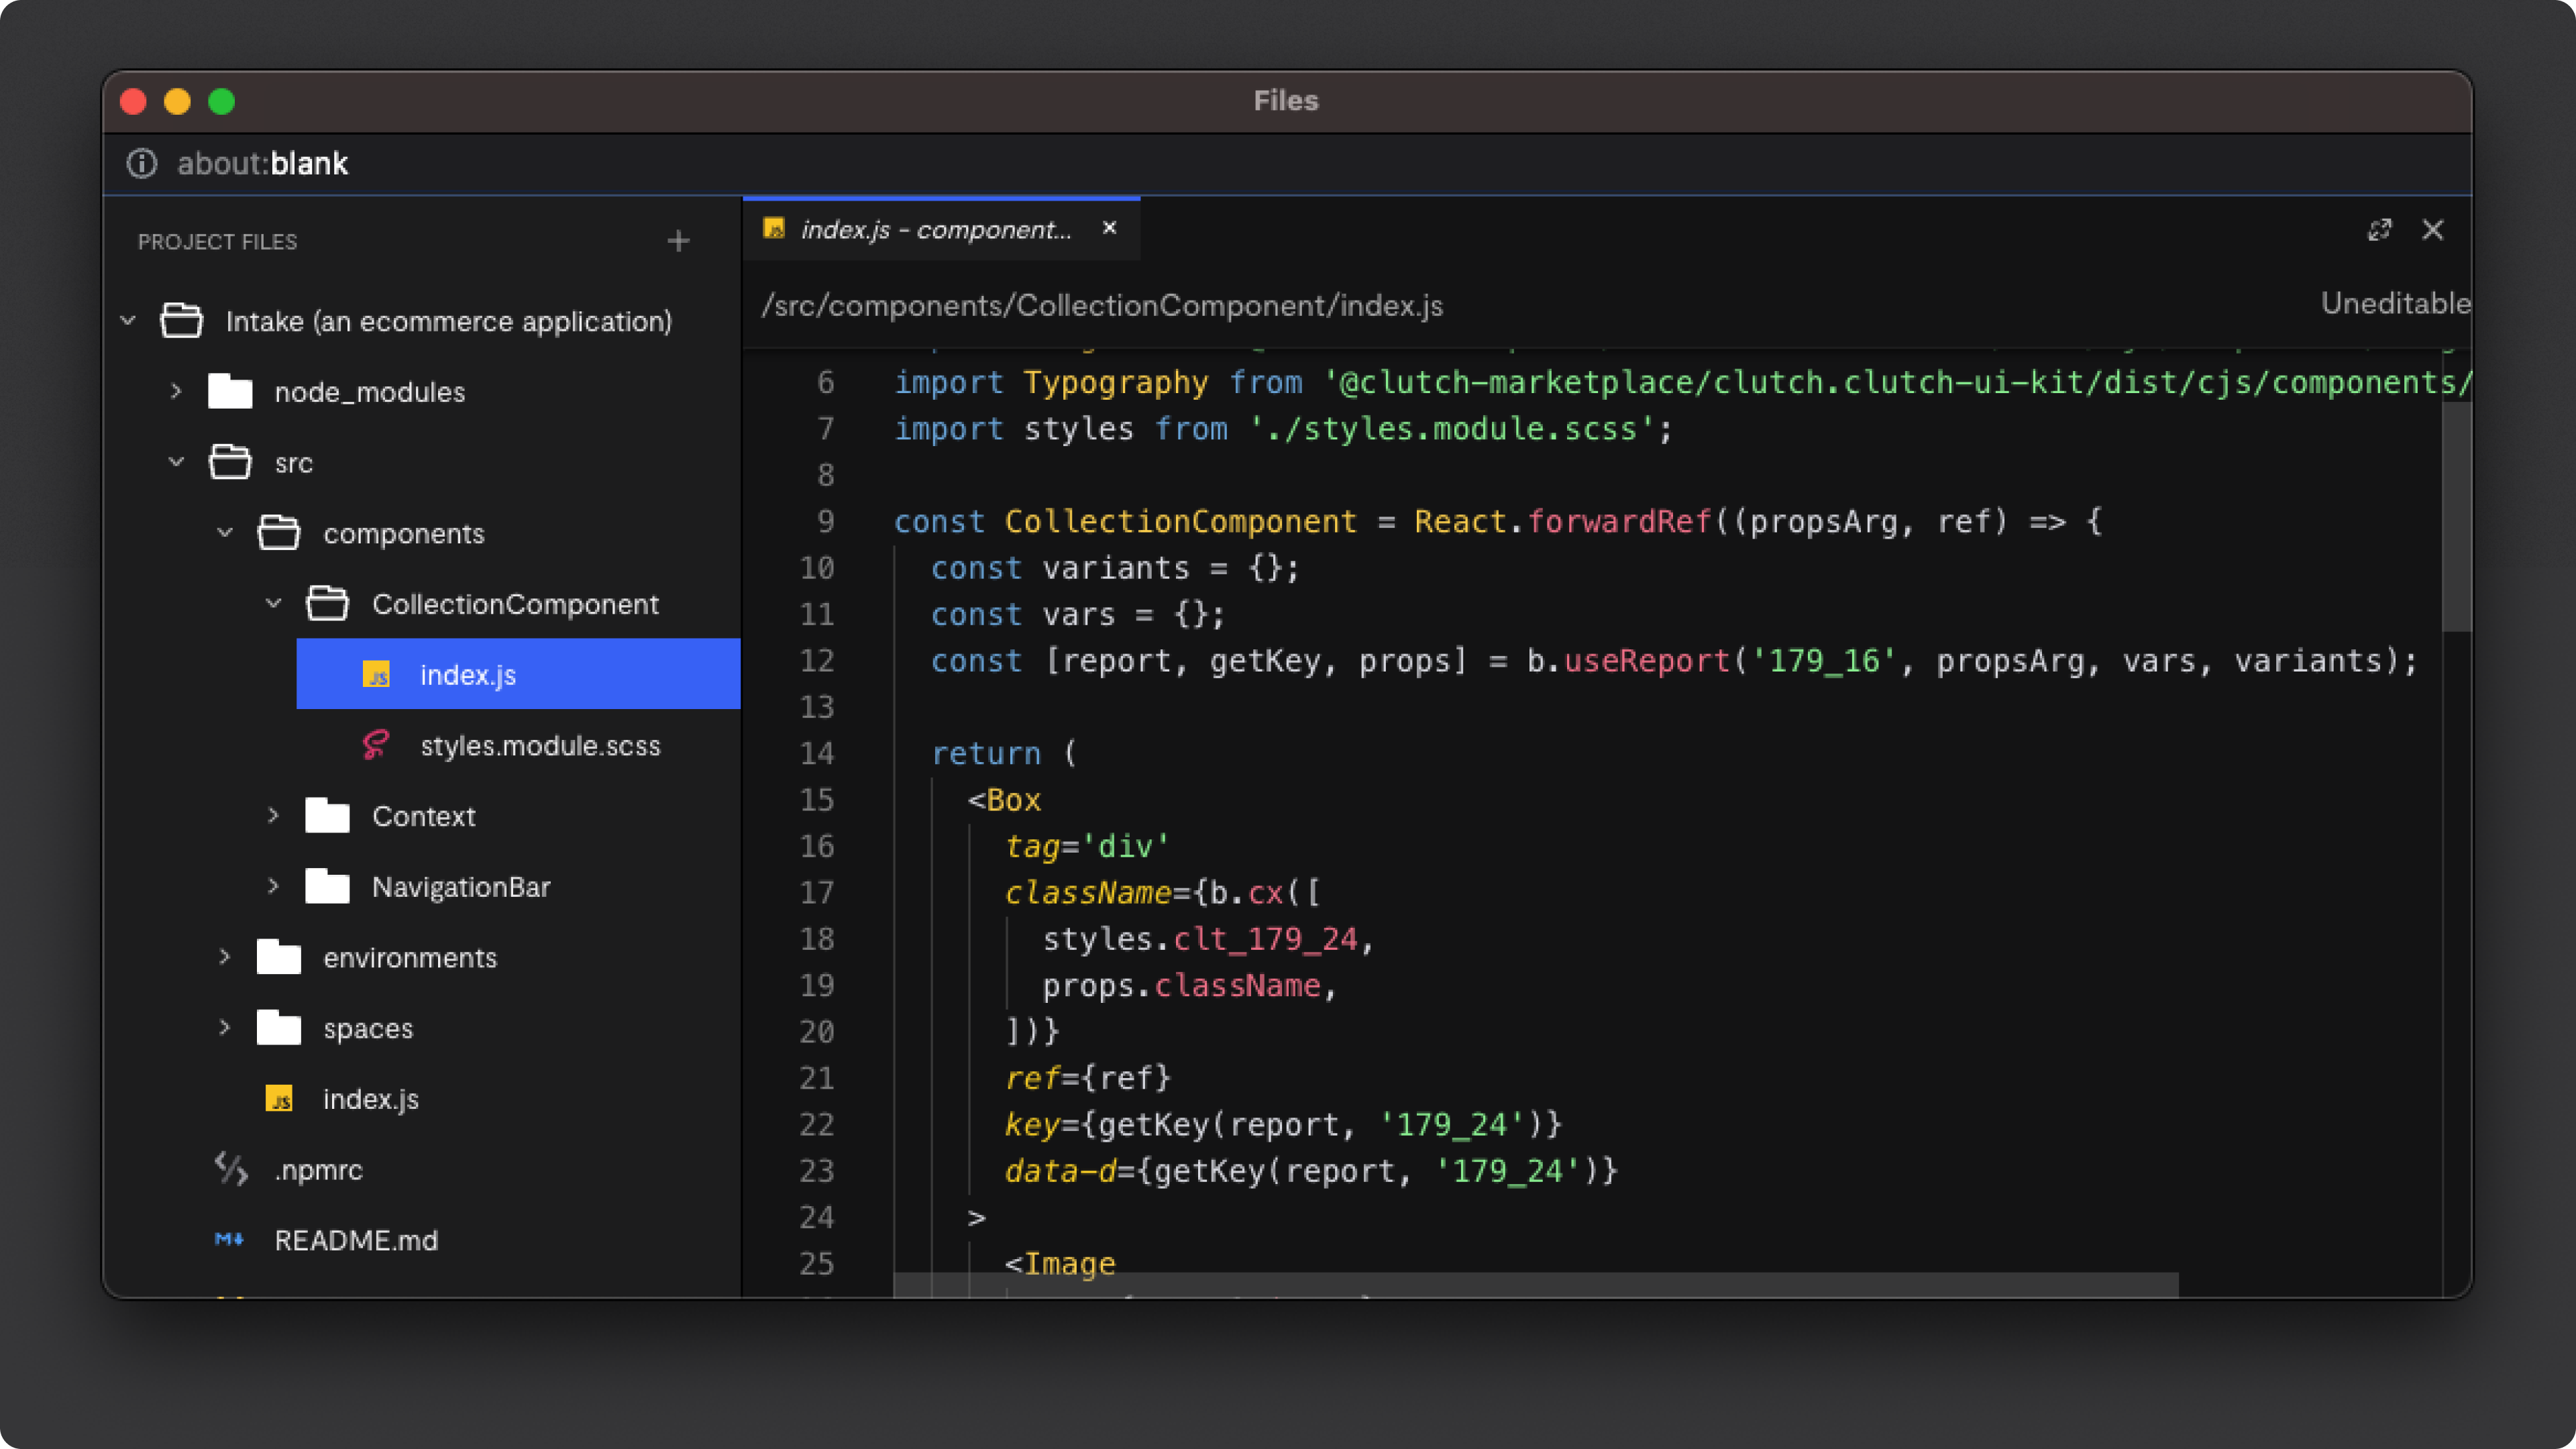Expand the environments folder chevron
The width and height of the screenshot is (2576, 1449).
tap(224, 957)
